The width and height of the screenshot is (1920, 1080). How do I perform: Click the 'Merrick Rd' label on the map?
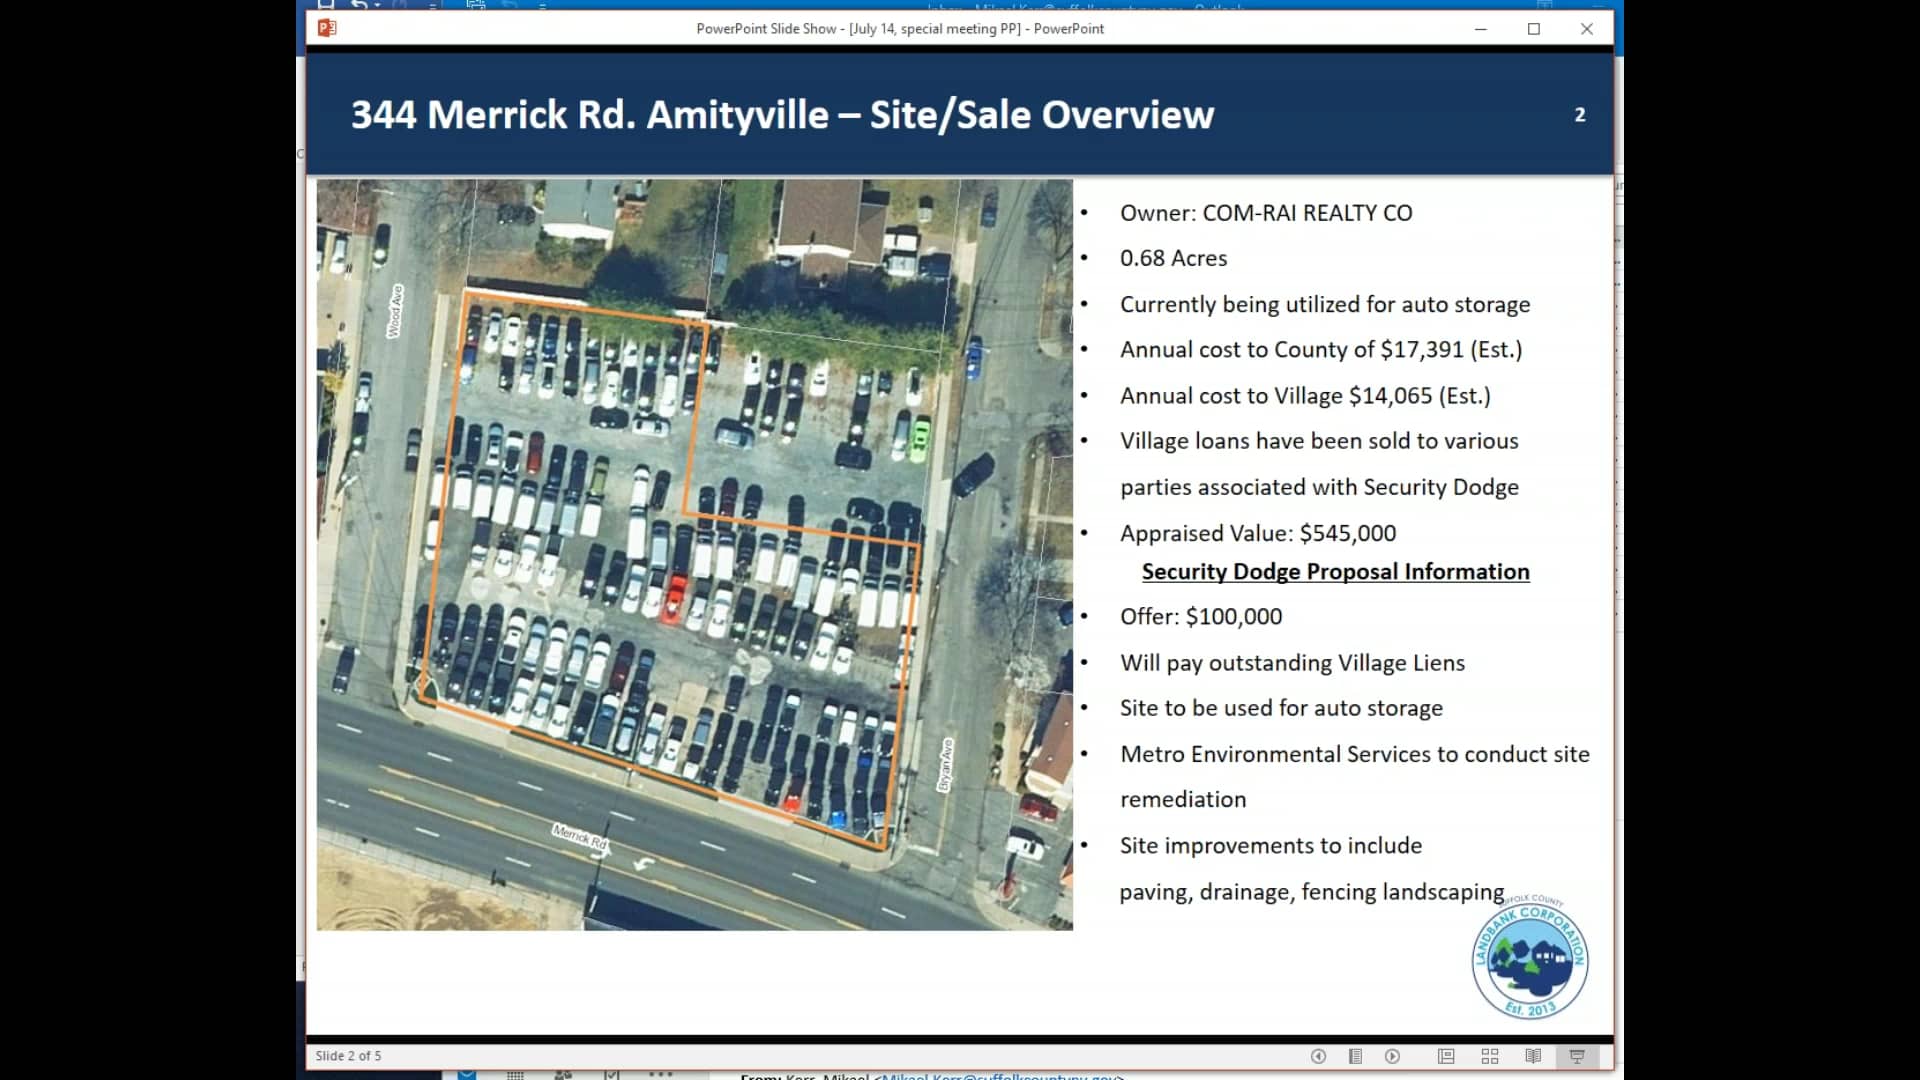click(581, 836)
